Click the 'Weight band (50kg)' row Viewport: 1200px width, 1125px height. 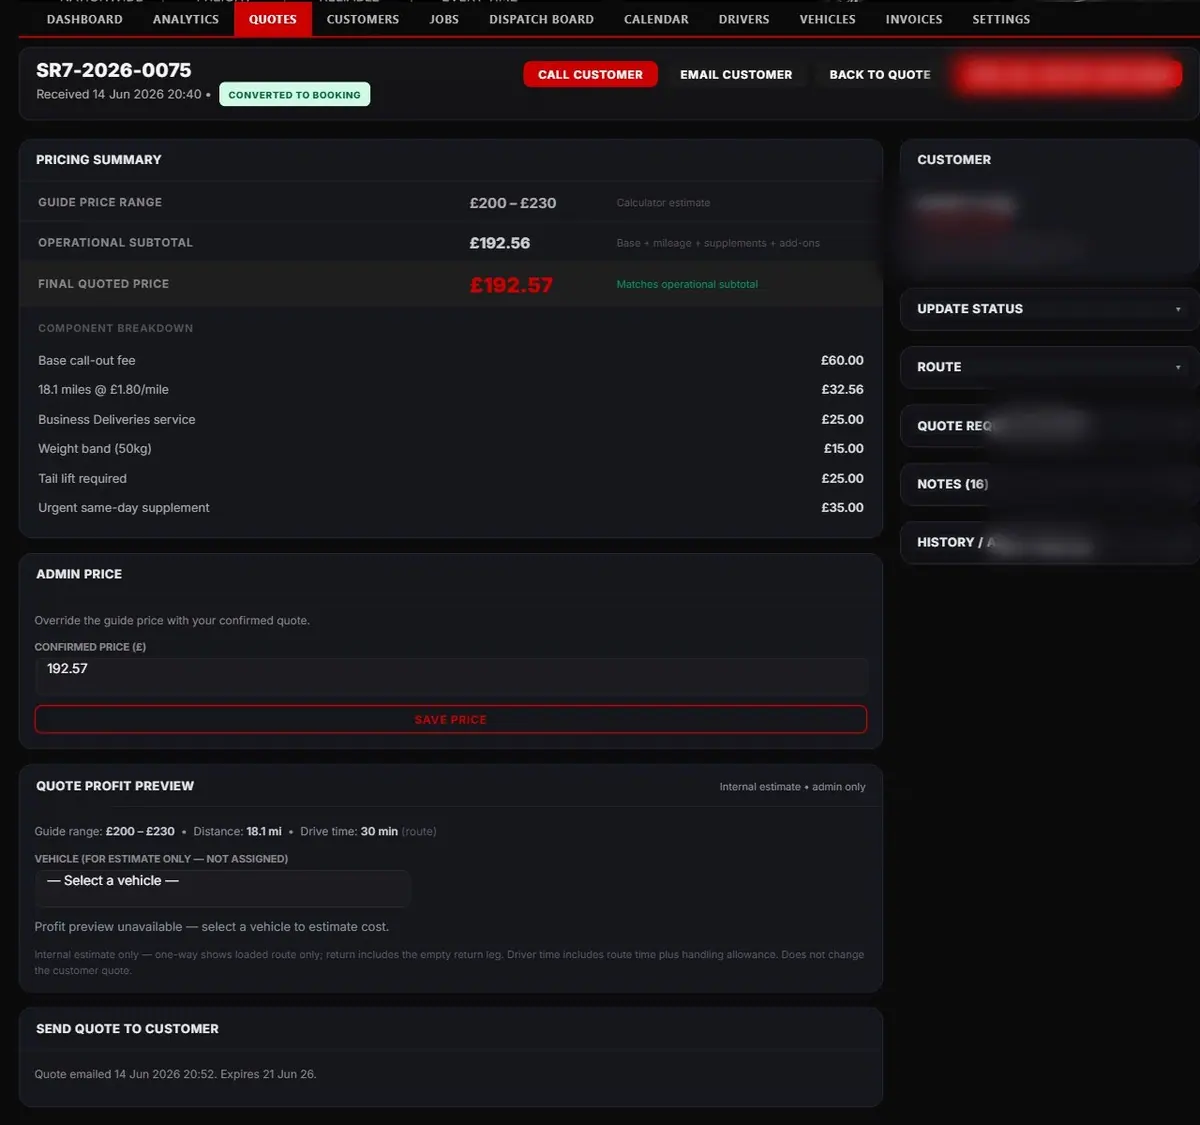point(451,449)
